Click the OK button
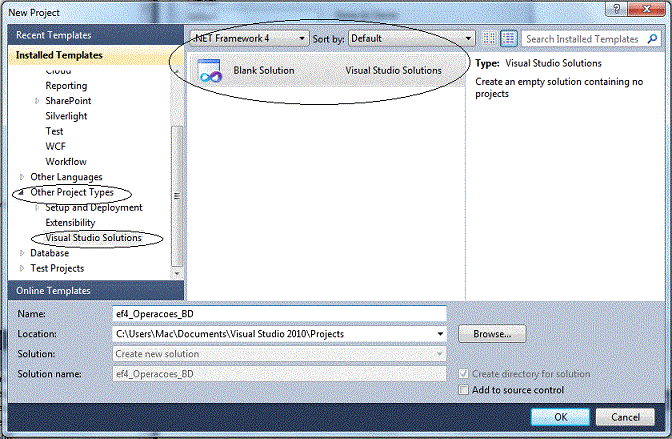The image size is (672, 439). coord(560,417)
